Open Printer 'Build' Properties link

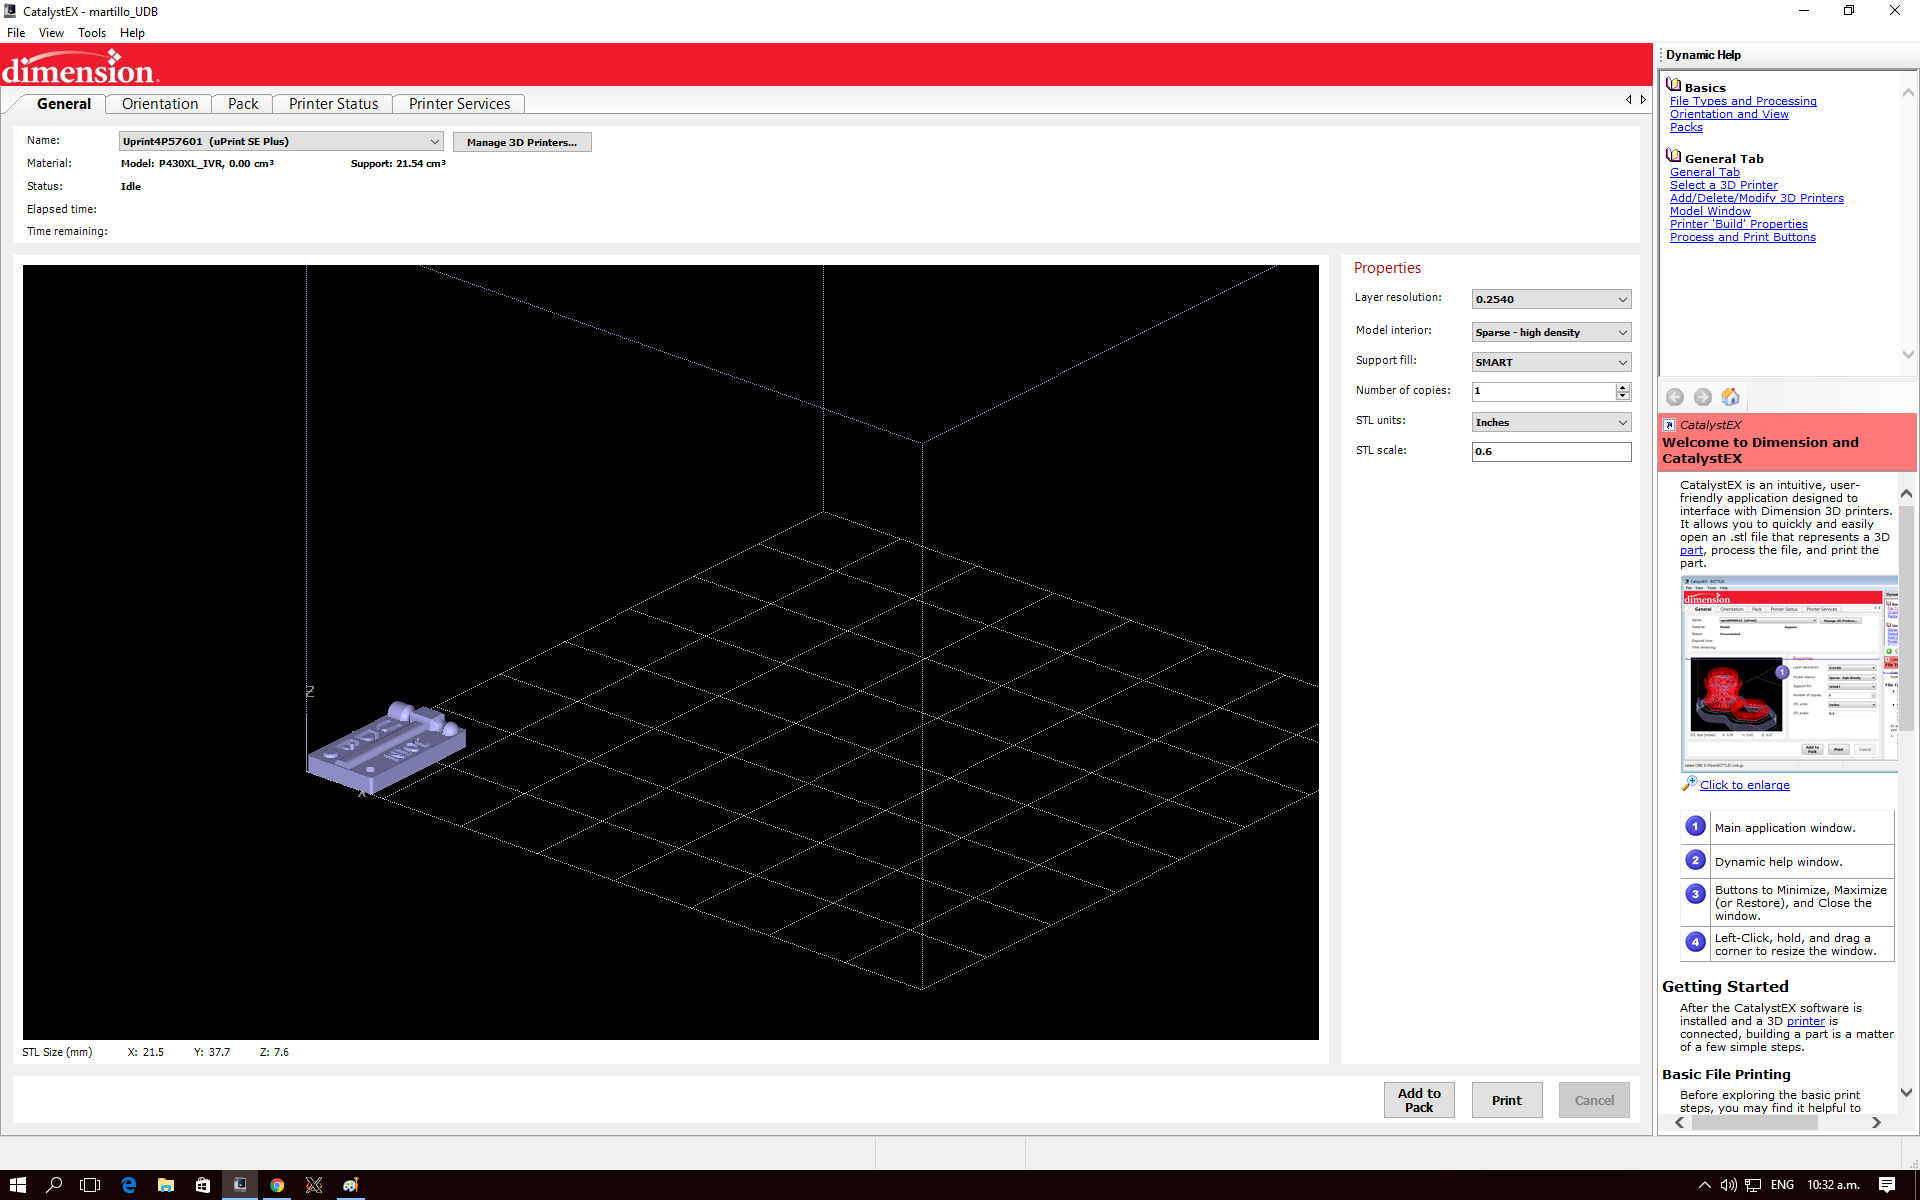(1739, 224)
